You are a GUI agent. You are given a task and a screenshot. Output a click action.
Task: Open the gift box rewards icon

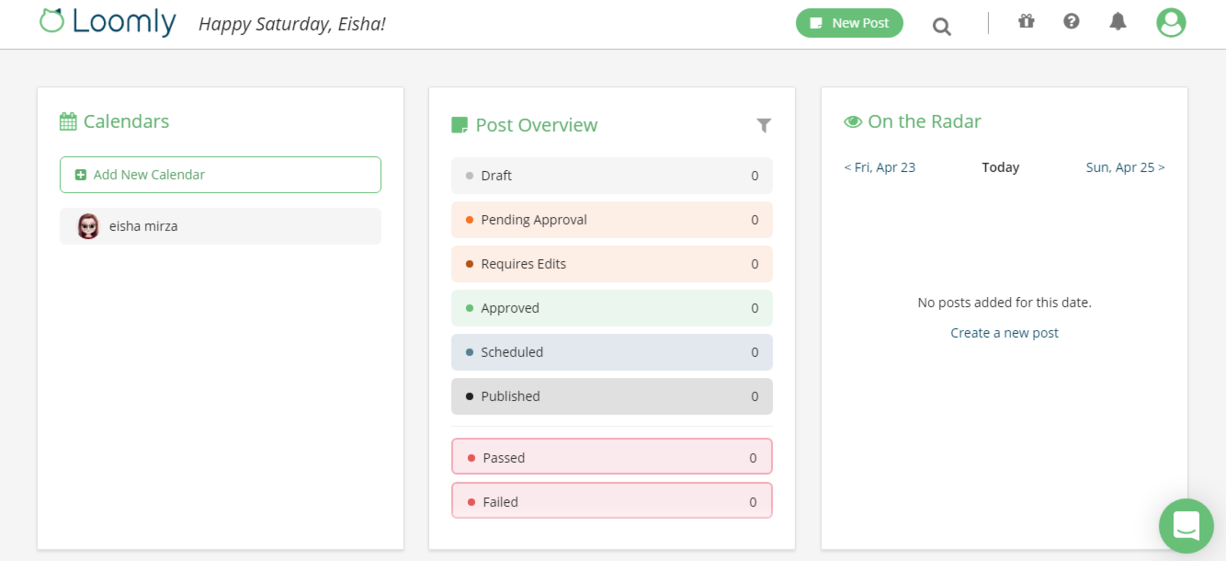[1026, 21]
